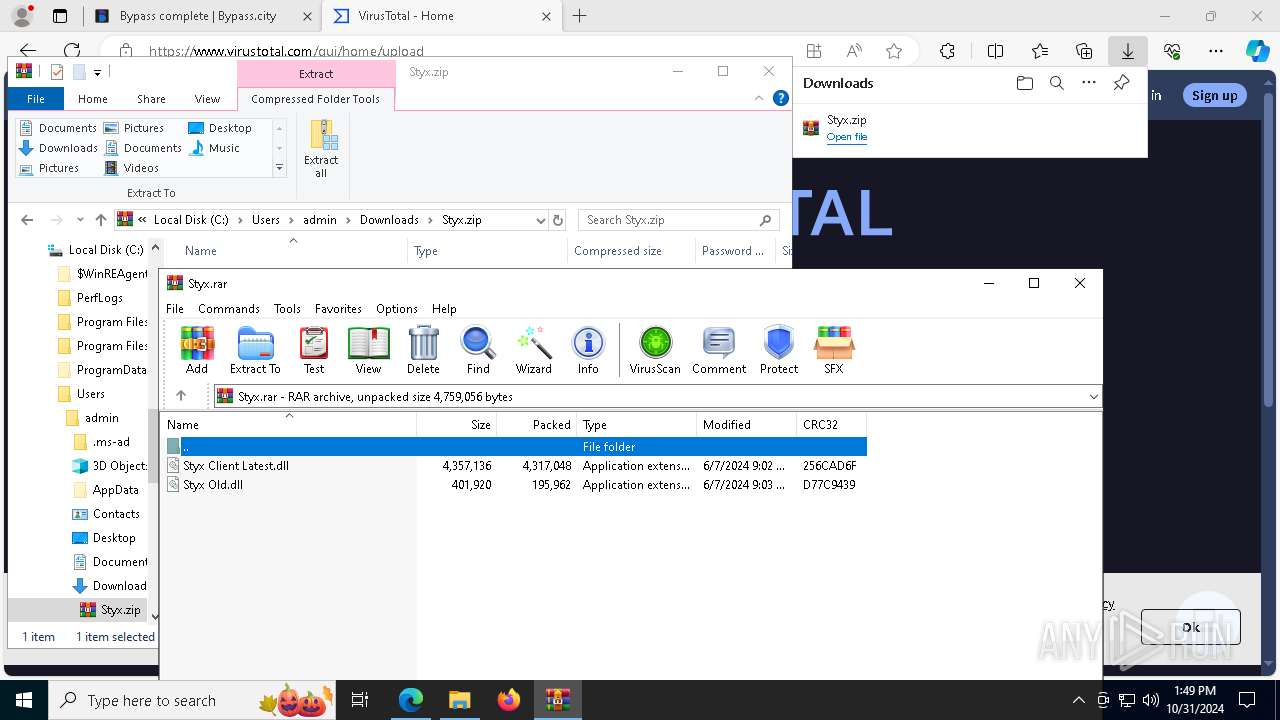
Task: Switch to Explorer Home ribbon tab
Action: coord(93,99)
